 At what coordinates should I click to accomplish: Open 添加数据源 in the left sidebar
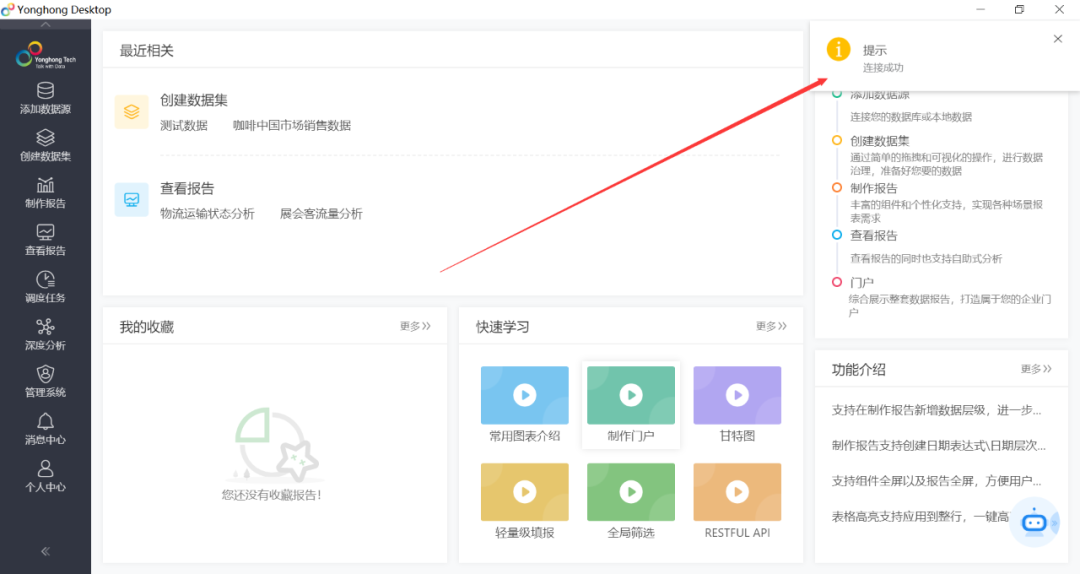coord(45,98)
